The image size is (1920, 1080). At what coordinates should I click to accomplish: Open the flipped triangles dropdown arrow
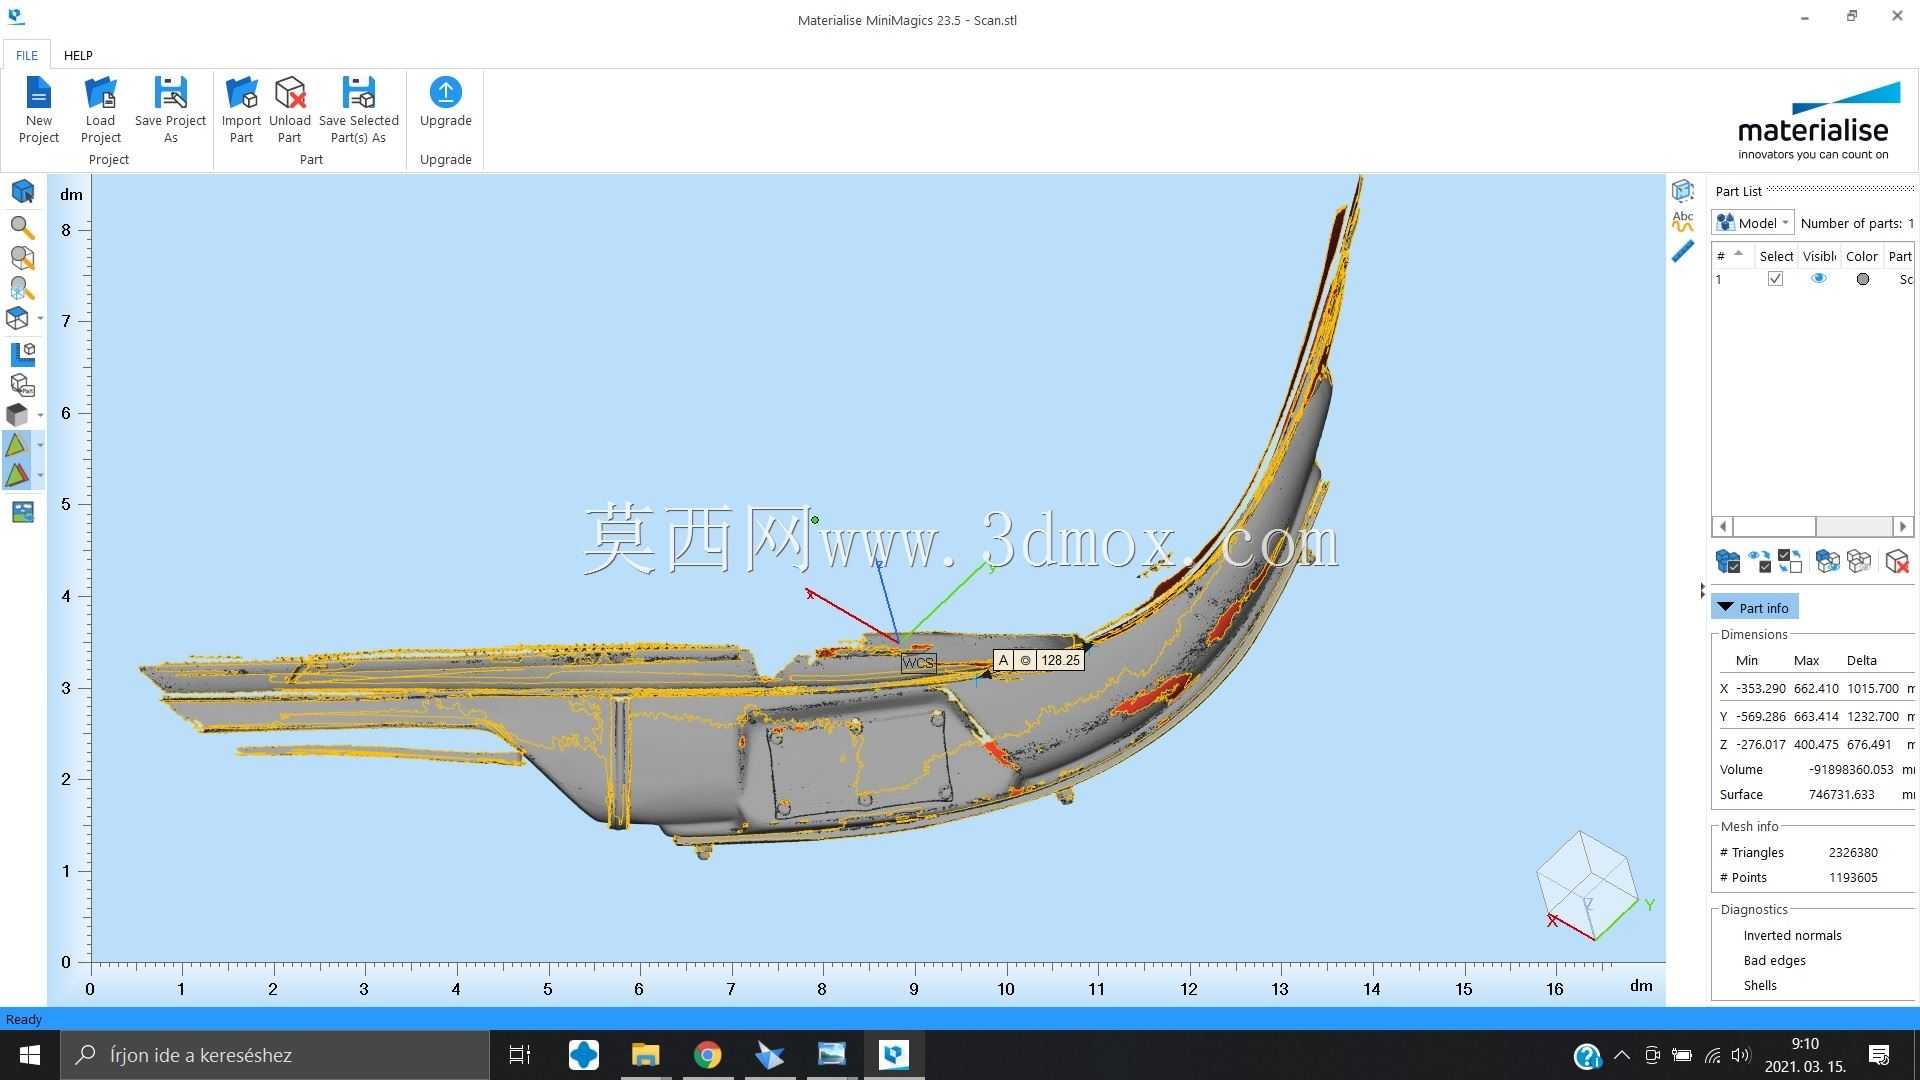tap(40, 475)
